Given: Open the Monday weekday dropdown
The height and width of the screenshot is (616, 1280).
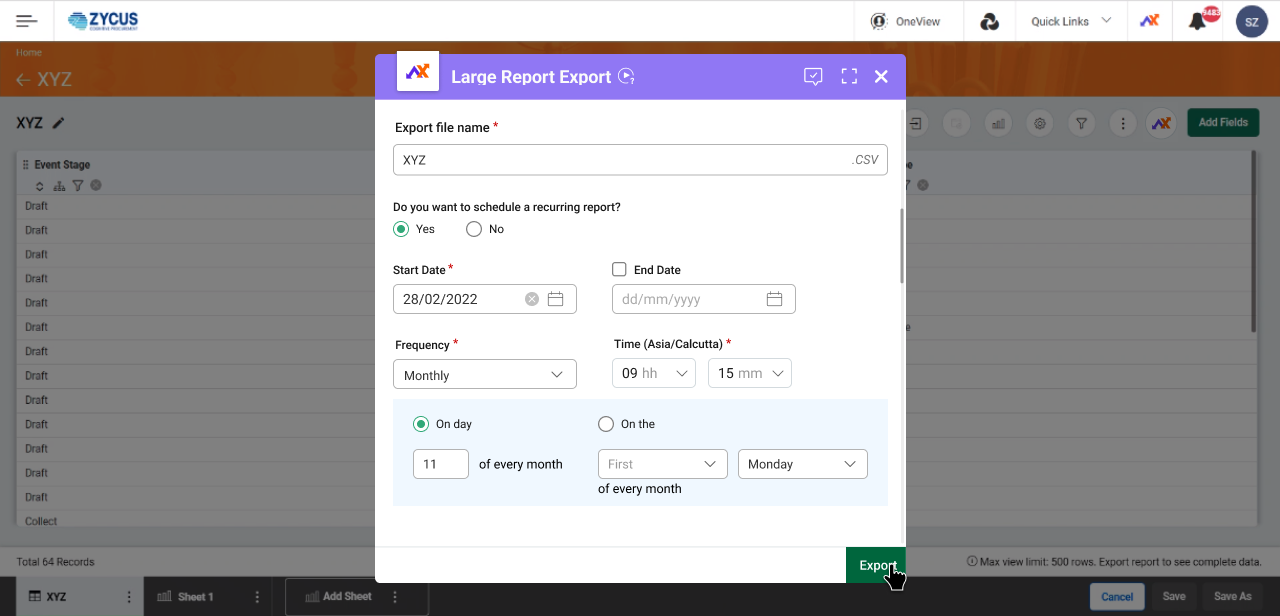Looking at the screenshot, I should click(802, 463).
